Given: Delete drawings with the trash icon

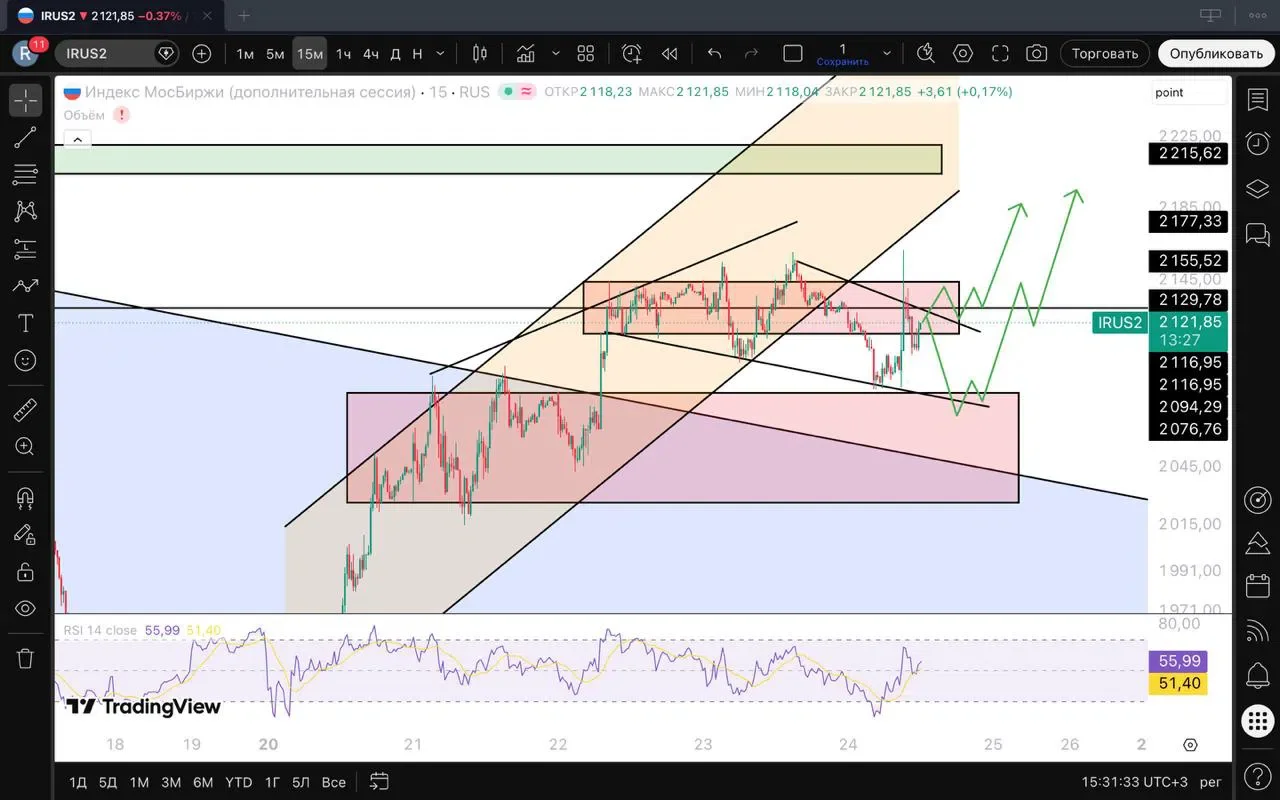Looking at the screenshot, I should pyautogui.click(x=25, y=658).
